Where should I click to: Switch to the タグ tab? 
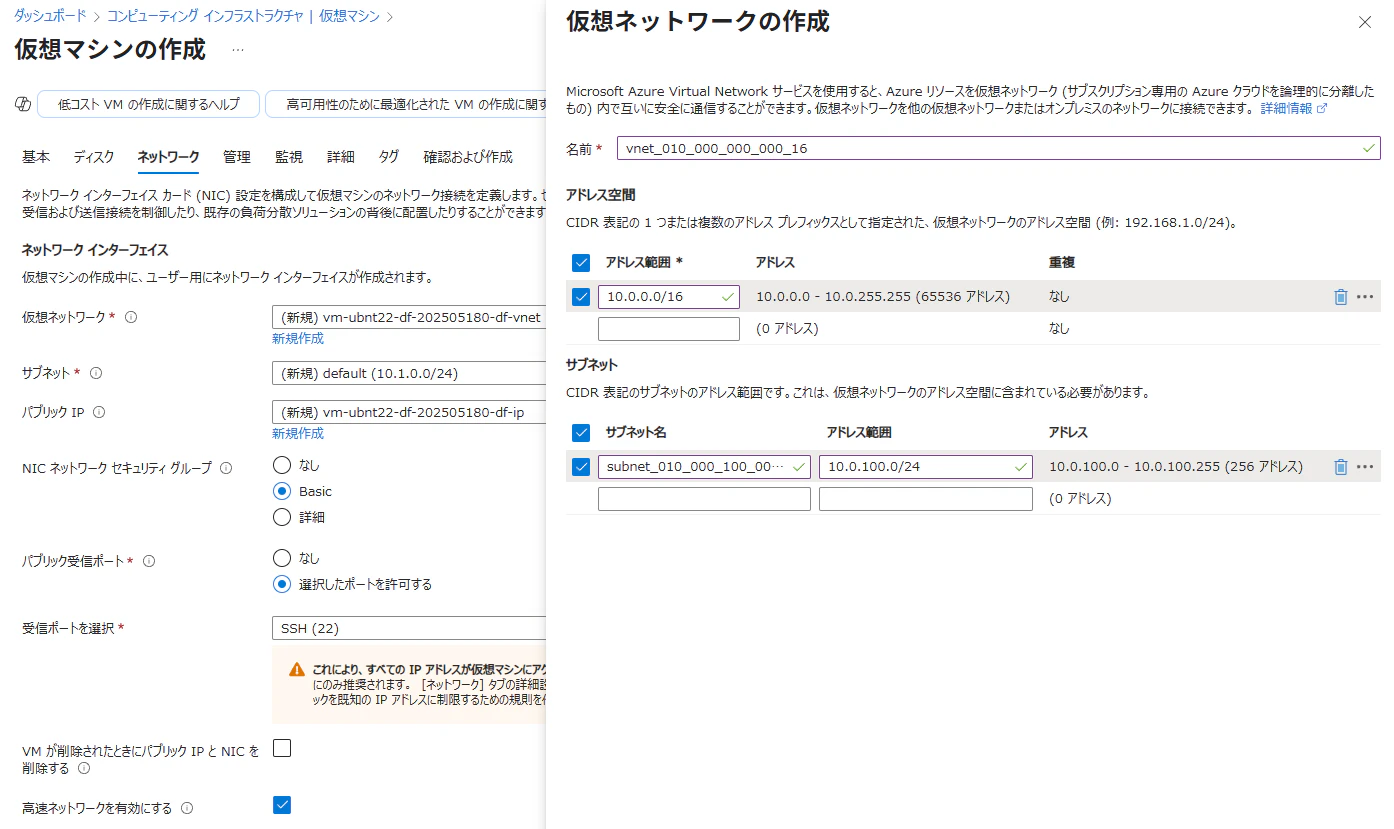[x=389, y=157]
